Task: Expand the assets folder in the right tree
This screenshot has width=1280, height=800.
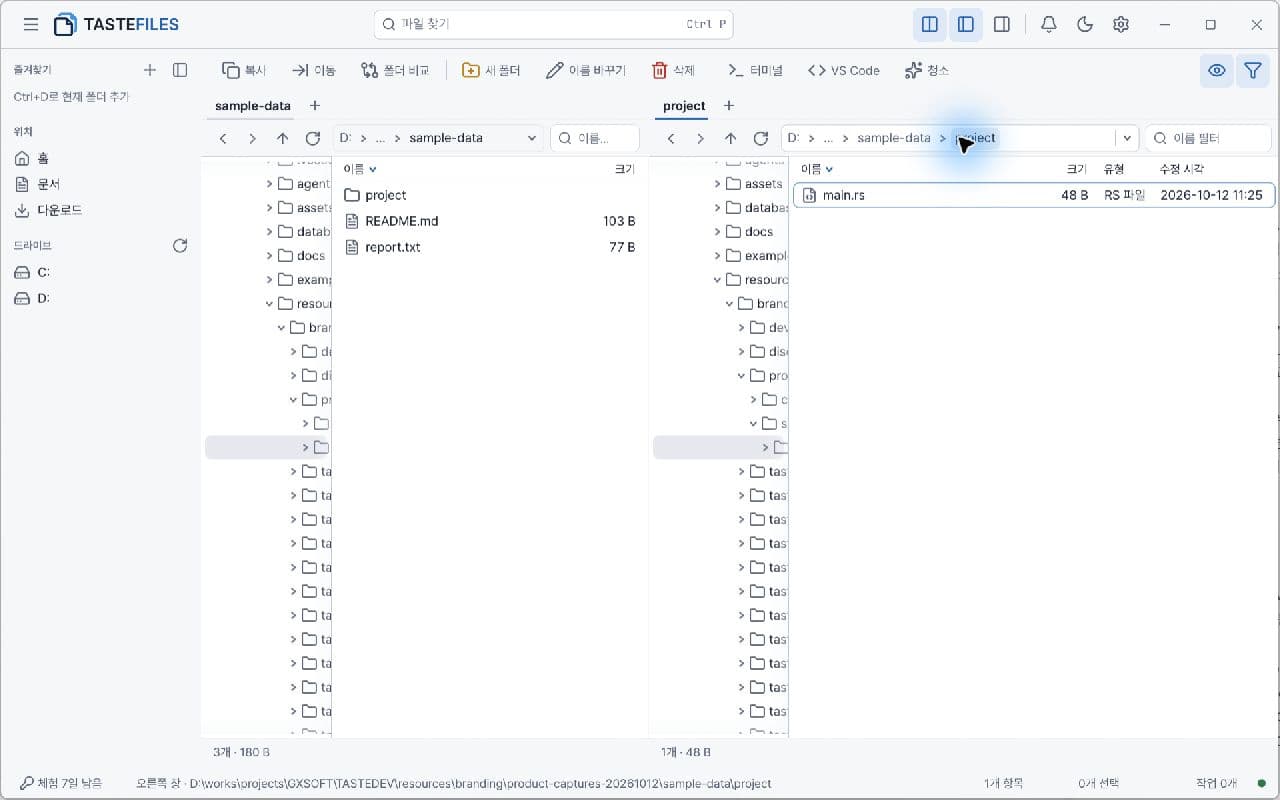Action: point(718,184)
